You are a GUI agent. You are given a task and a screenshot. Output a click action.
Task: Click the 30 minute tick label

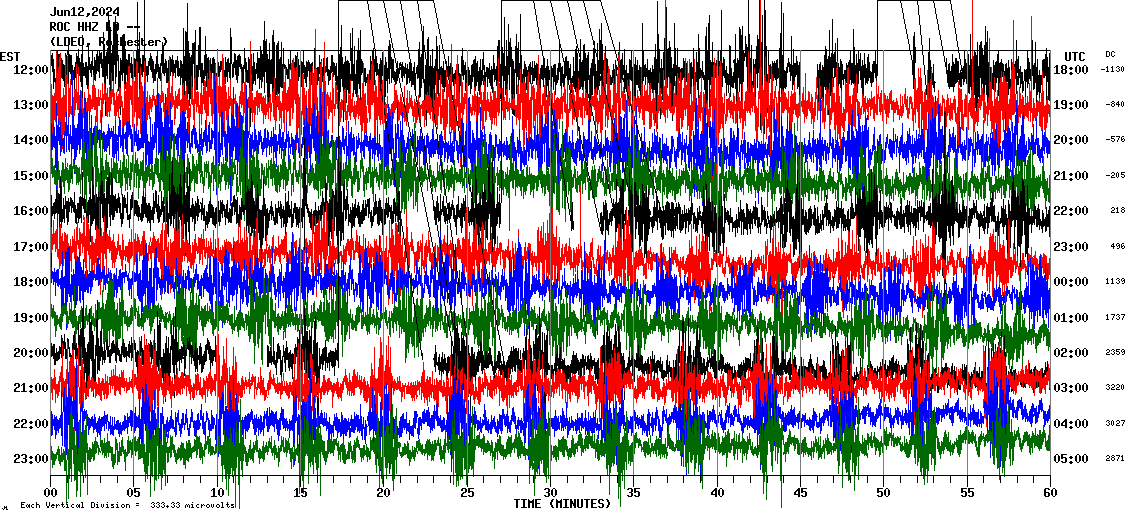coord(550,493)
